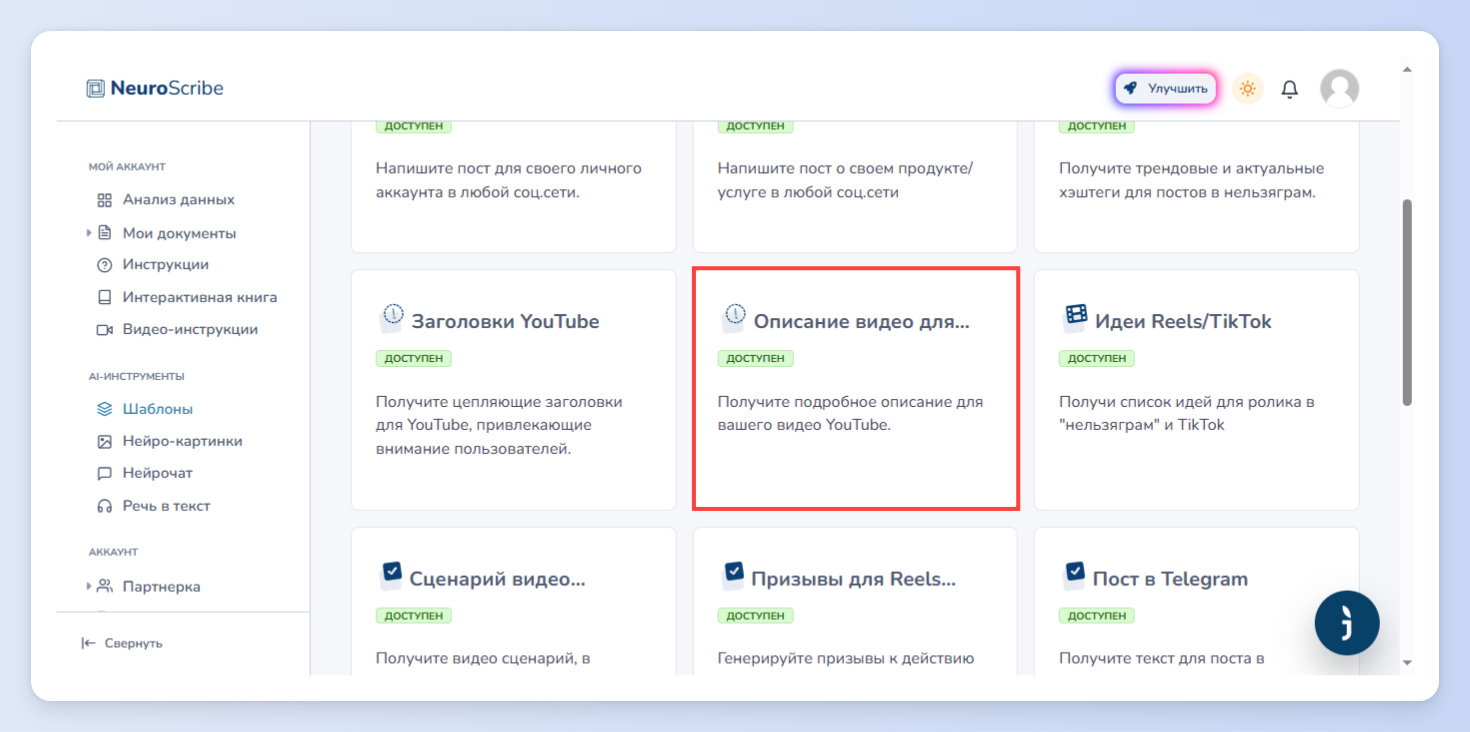
Task: Click the outer scrollbar down arrow
Action: [1407, 661]
